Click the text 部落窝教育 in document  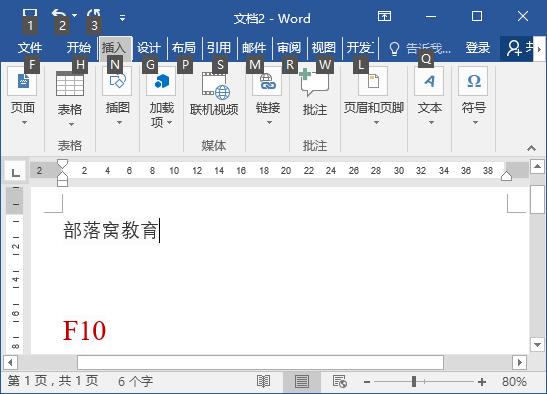tap(110, 230)
